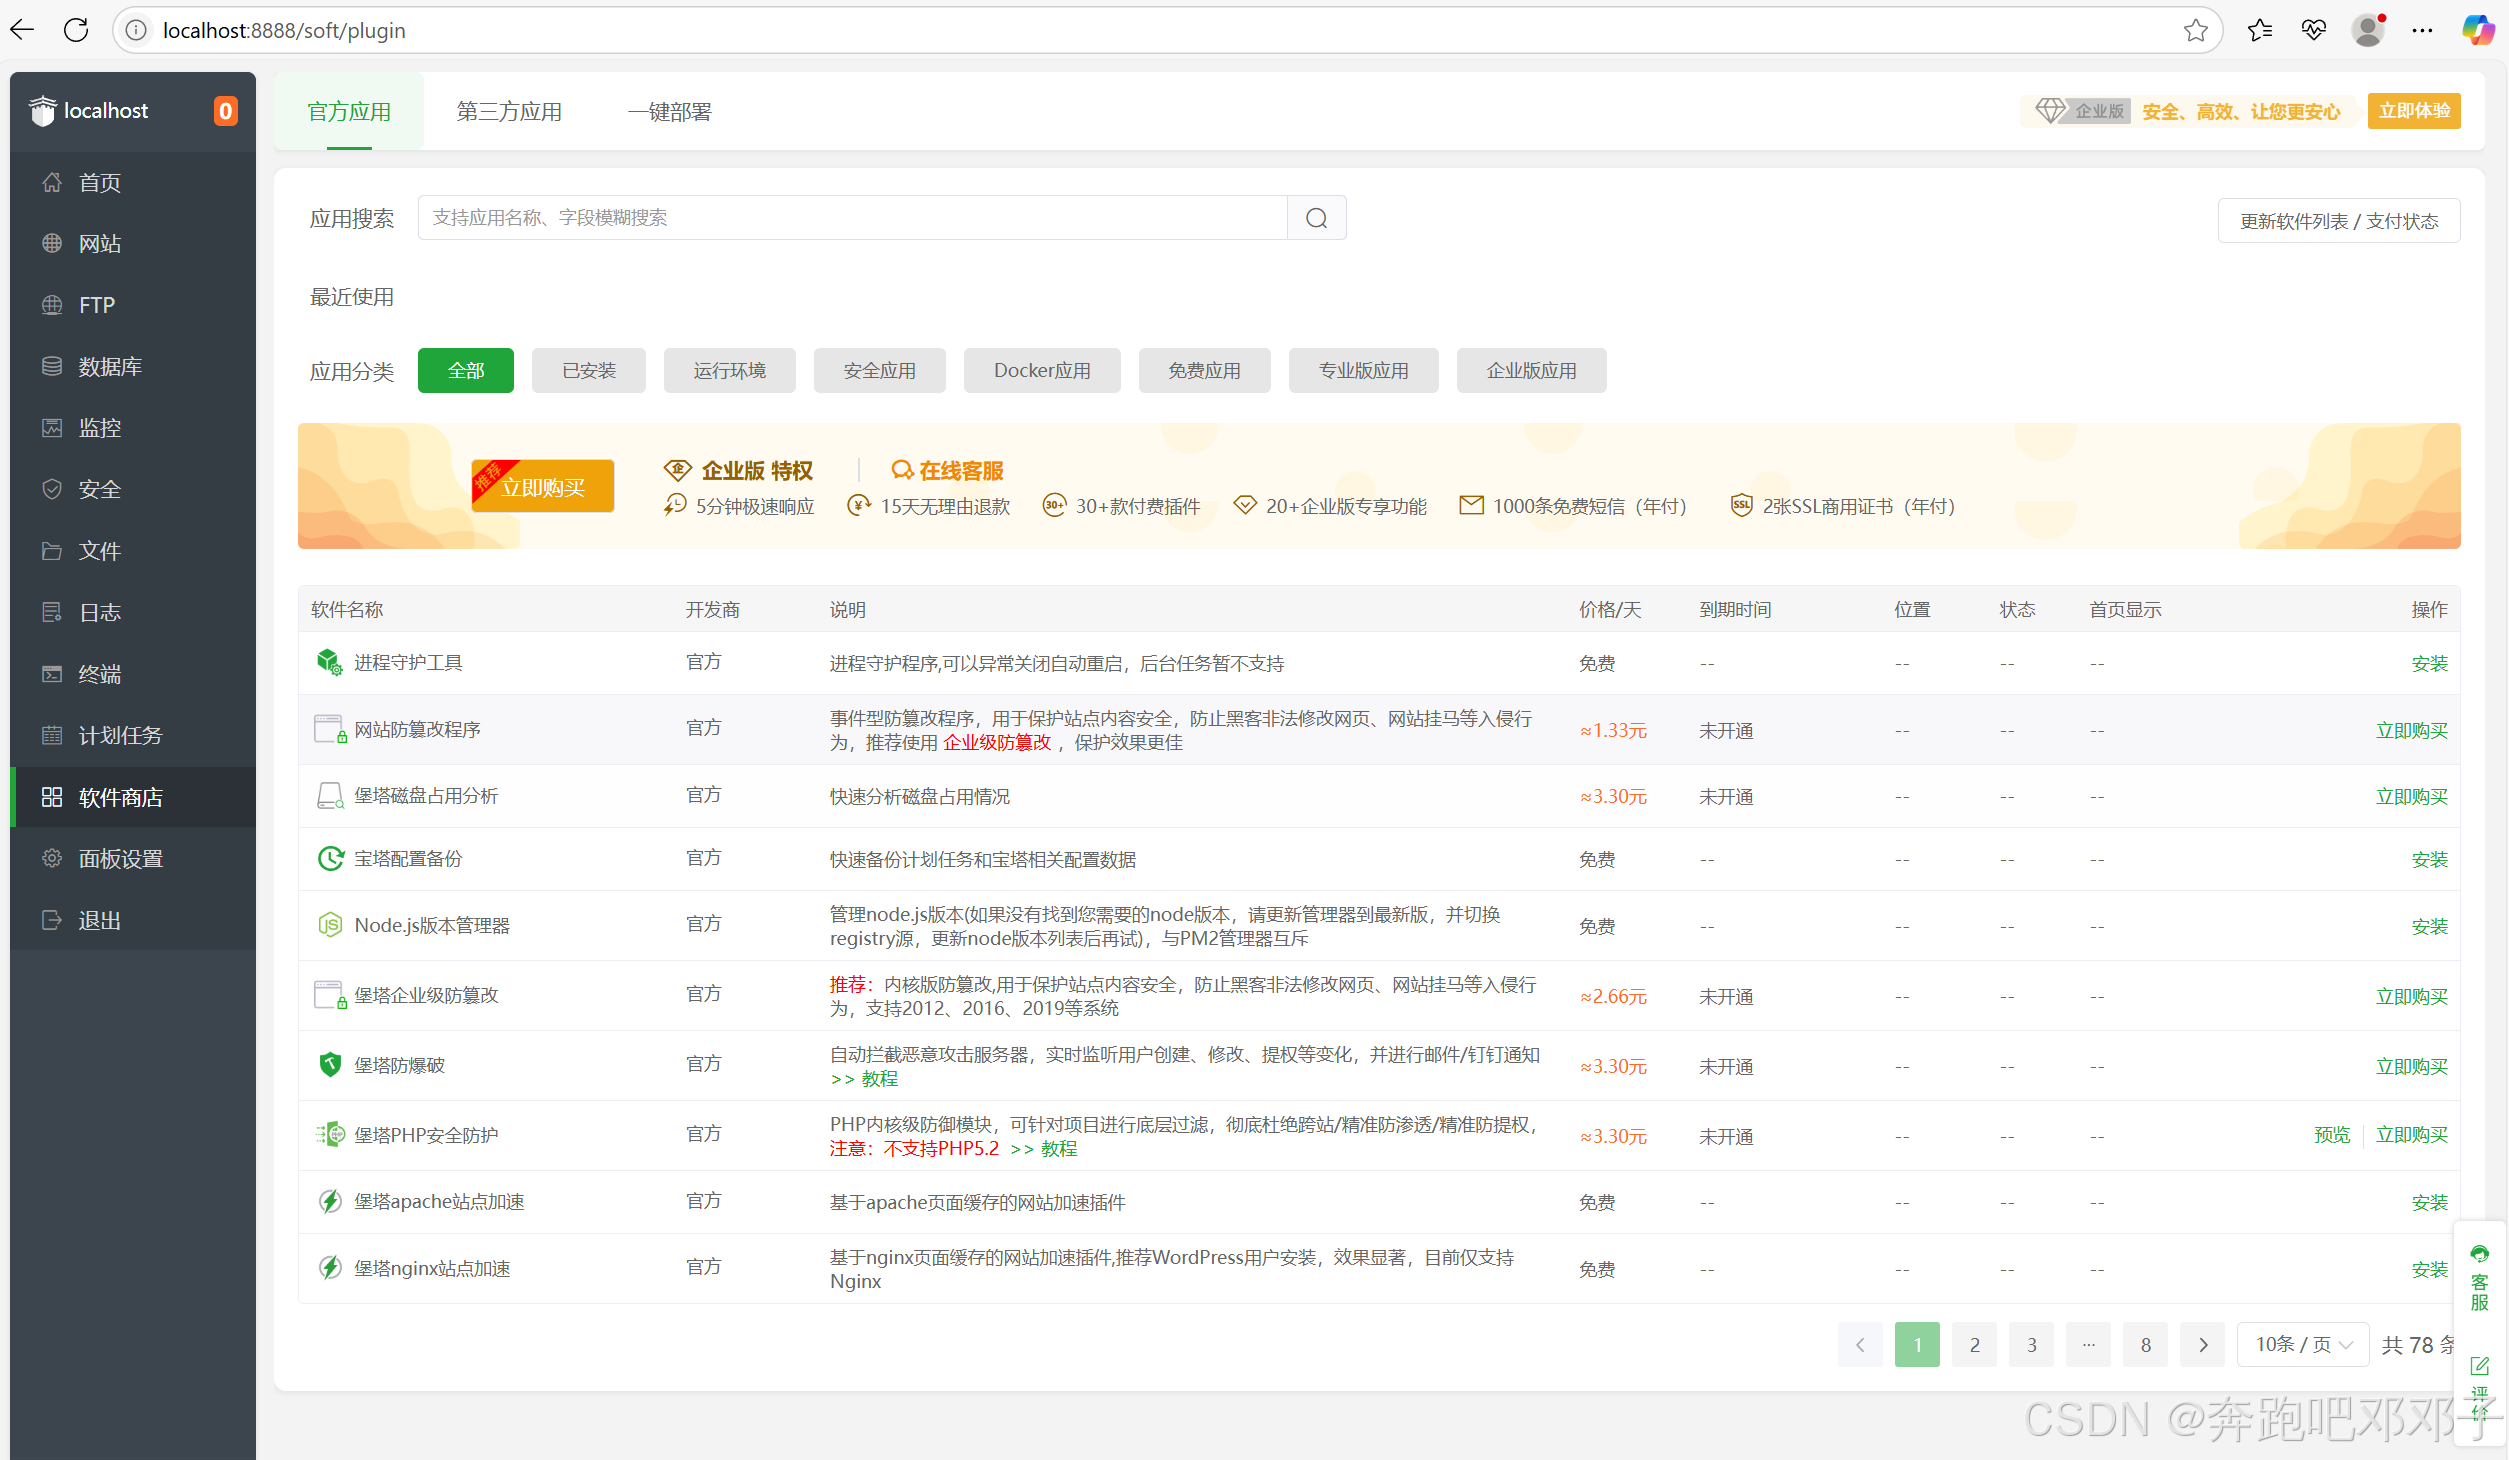Open the FTP sidebar item
This screenshot has width=2509, height=1460.
point(133,305)
